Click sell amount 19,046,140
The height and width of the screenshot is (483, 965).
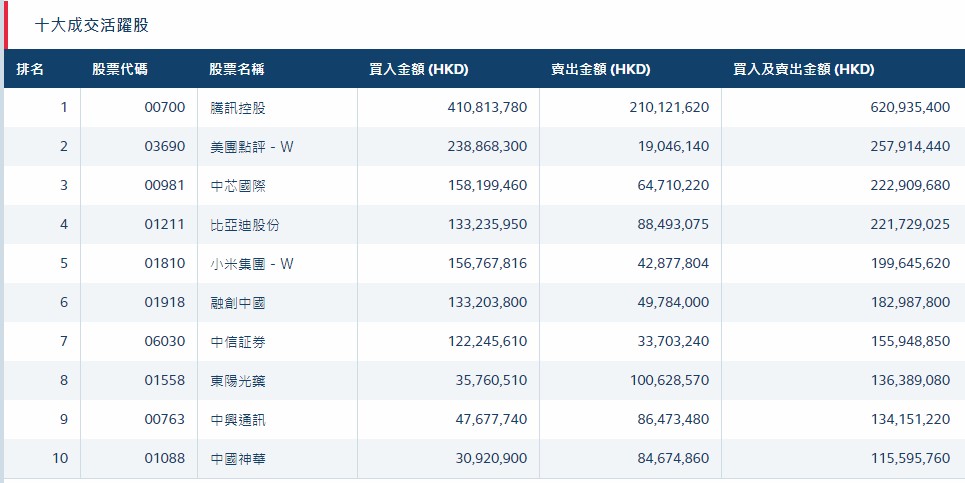point(673,146)
